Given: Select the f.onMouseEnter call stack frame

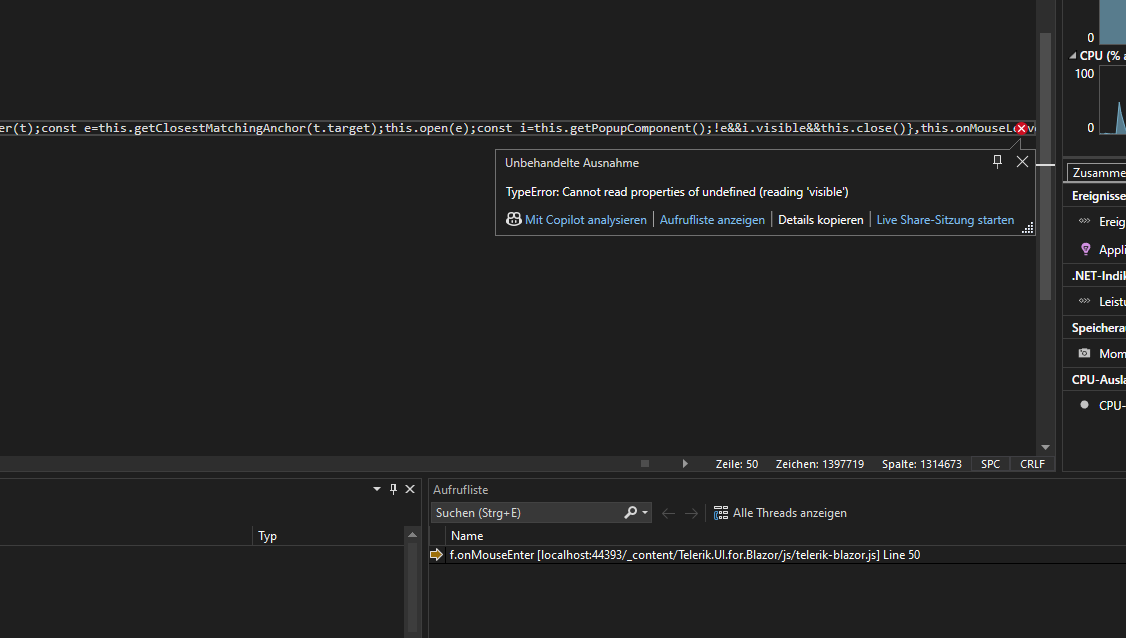Looking at the screenshot, I should tap(685, 555).
